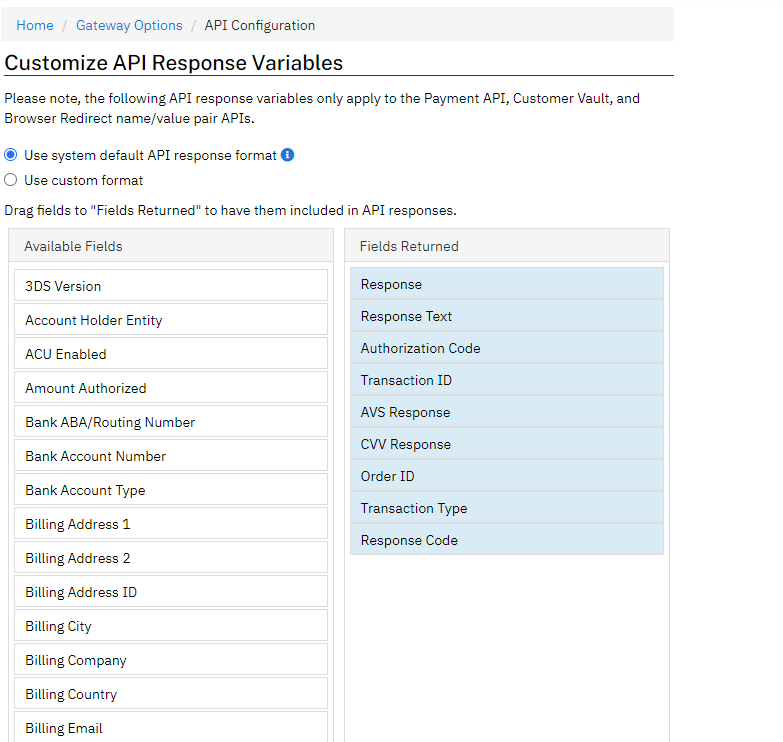Click Response Code returned field

(507, 539)
